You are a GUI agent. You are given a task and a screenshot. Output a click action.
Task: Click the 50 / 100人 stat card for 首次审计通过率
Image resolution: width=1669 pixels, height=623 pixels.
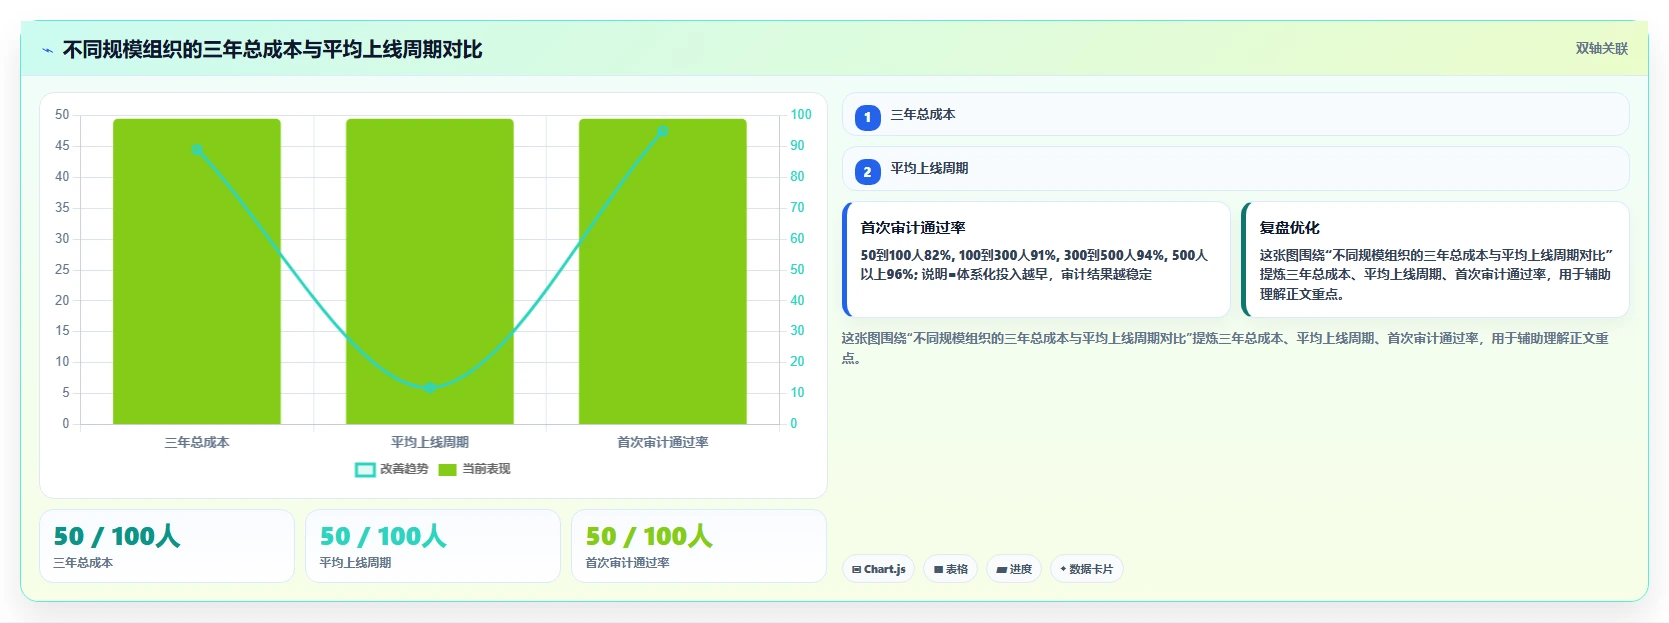pyautogui.click(x=699, y=546)
